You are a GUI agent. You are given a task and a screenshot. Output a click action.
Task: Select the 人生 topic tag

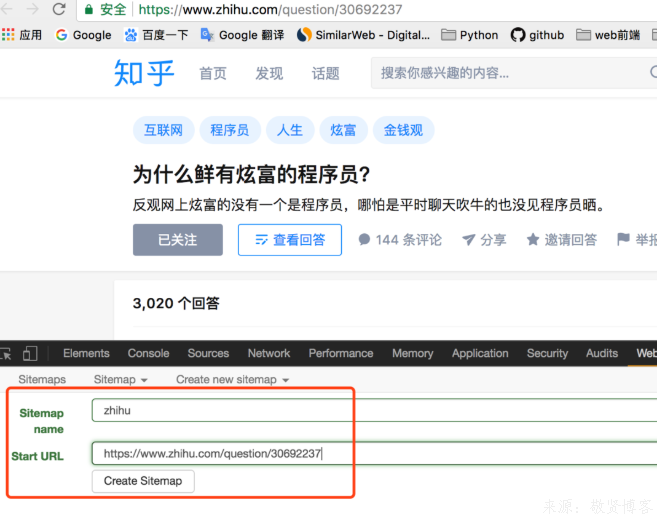coord(290,130)
